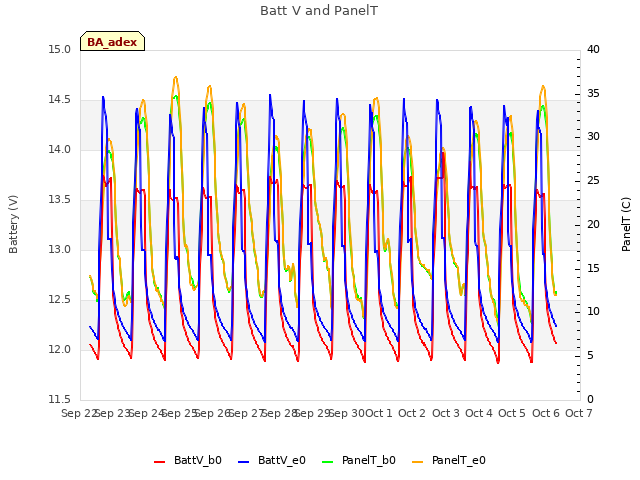Click the Oct 1 date label

pyautogui.click(x=378, y=413)
